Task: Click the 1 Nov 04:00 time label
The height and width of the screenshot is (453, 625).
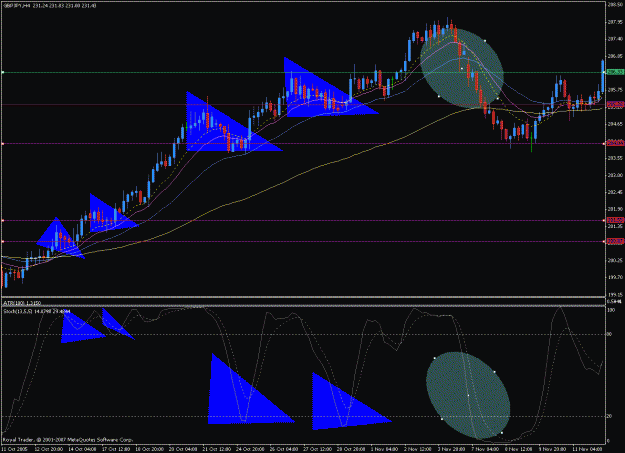Action: (x=384, y=449)
